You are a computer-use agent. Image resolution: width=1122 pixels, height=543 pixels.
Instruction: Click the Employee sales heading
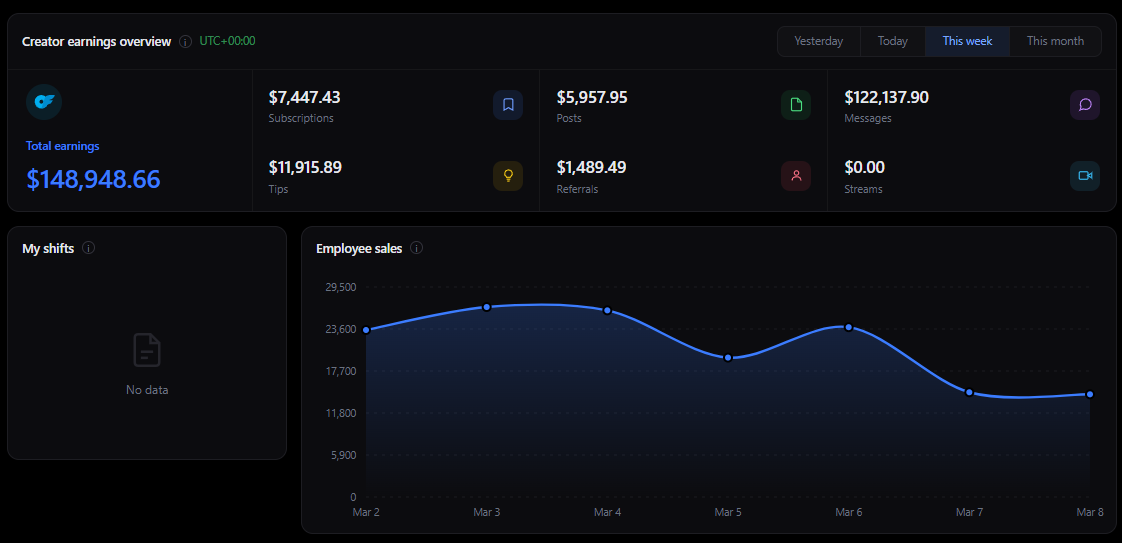[359, 248]
